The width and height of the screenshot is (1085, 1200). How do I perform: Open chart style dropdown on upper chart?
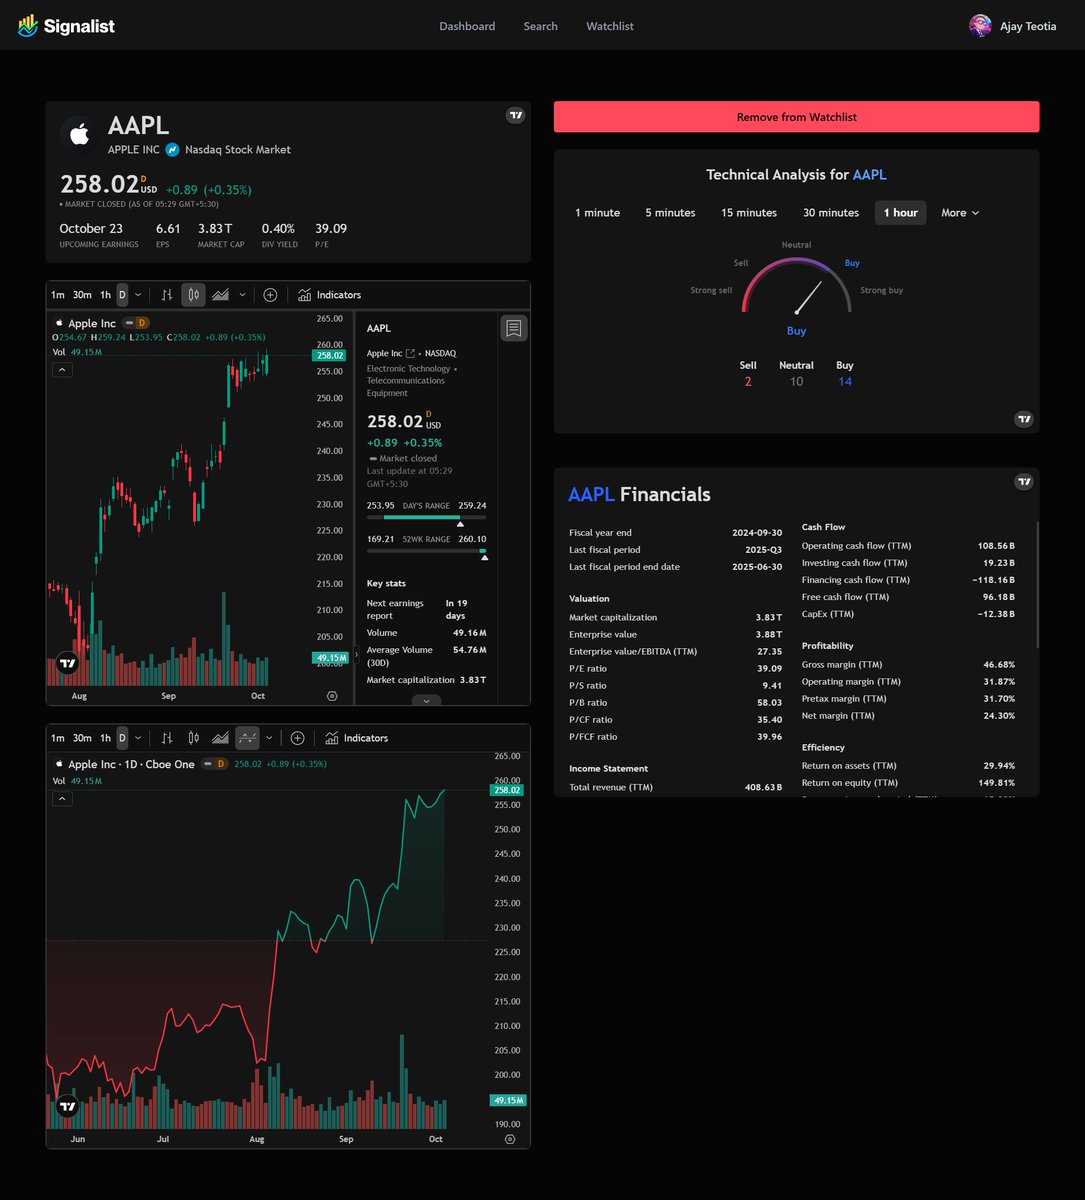pos(242,295)
